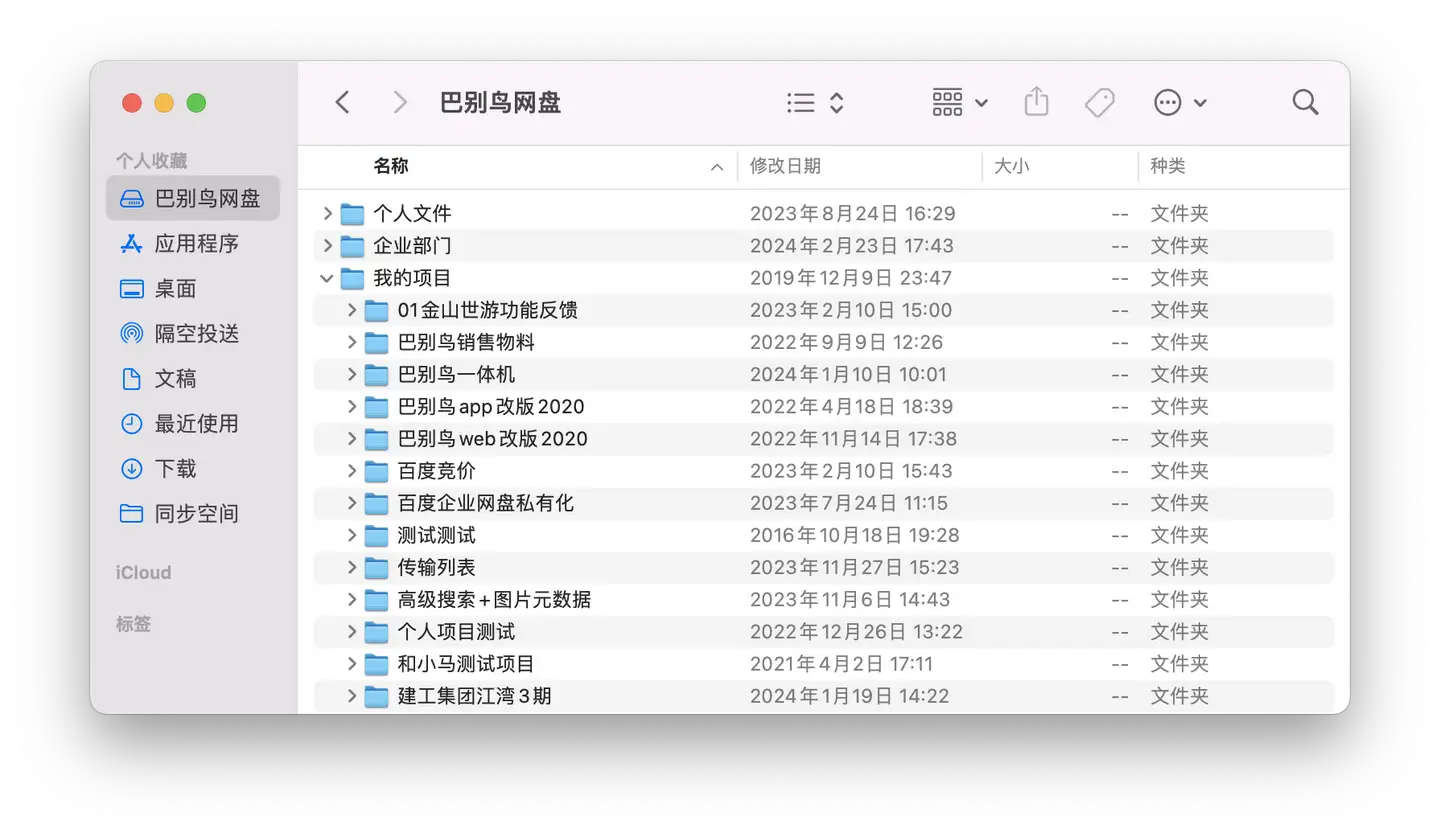Image resolution: width=1440 pixels, height=833 pixels.
Task: Click the 最近使用 clock icon
Action: pos(131,423)
